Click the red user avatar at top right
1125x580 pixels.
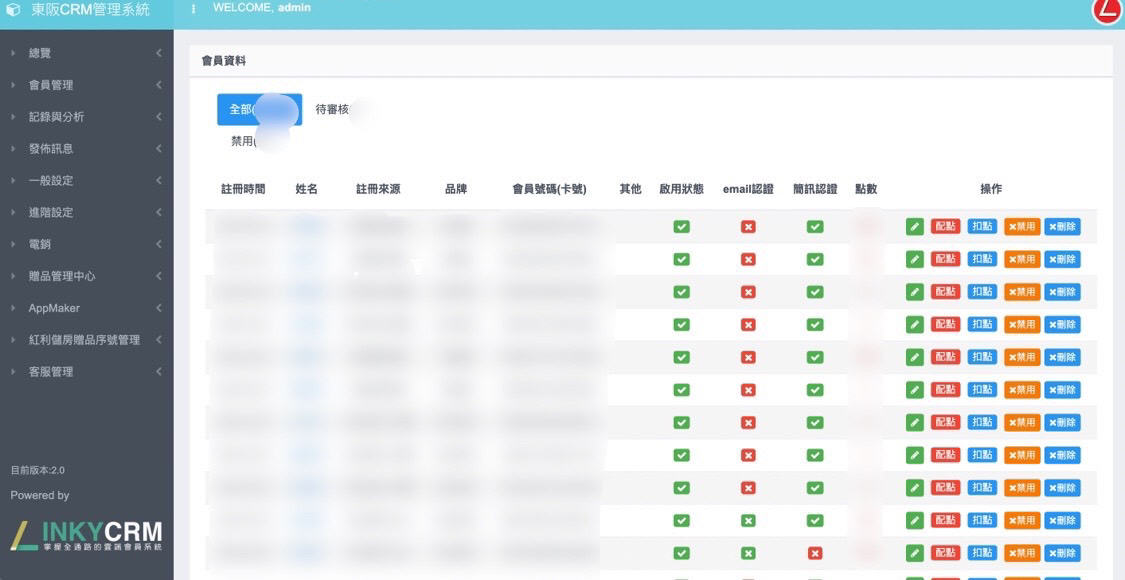coord(1107,9)
